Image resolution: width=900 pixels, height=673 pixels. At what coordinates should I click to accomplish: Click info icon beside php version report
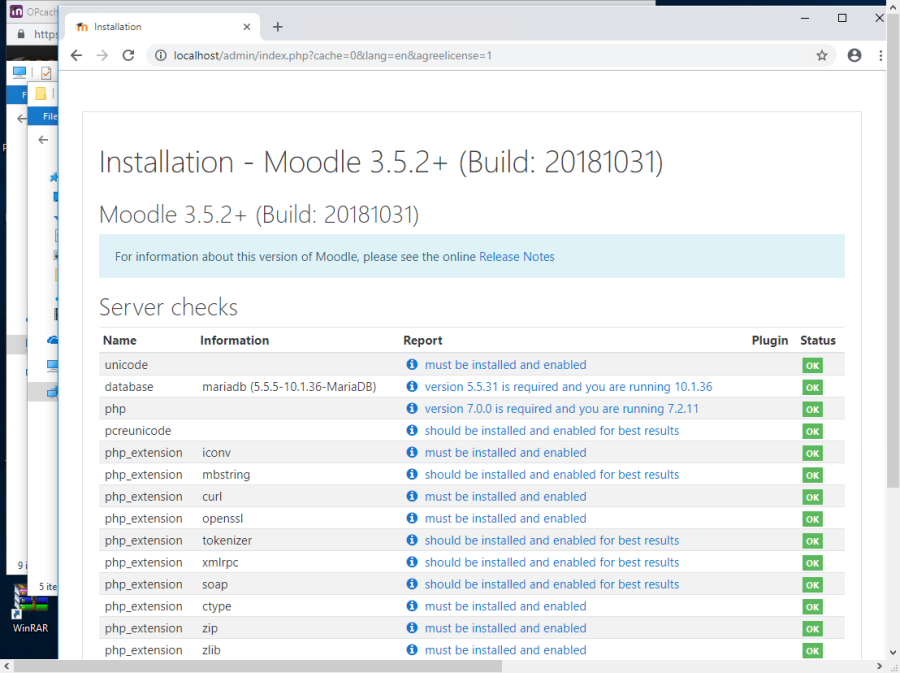(412, 409)
